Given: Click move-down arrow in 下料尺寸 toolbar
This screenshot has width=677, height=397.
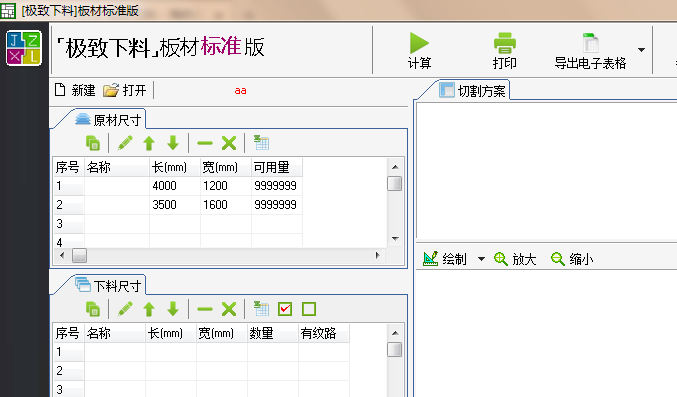Looking at the screenshot, I should tap(173, 309).
